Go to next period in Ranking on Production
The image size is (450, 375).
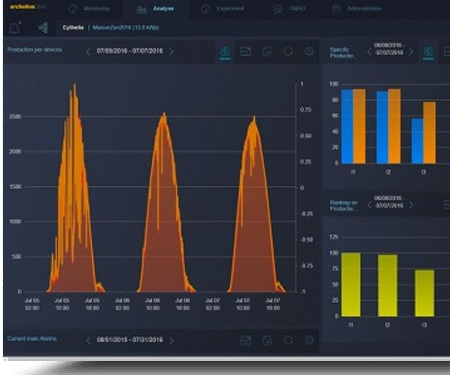pyautogui.click(x=411, y=205)
